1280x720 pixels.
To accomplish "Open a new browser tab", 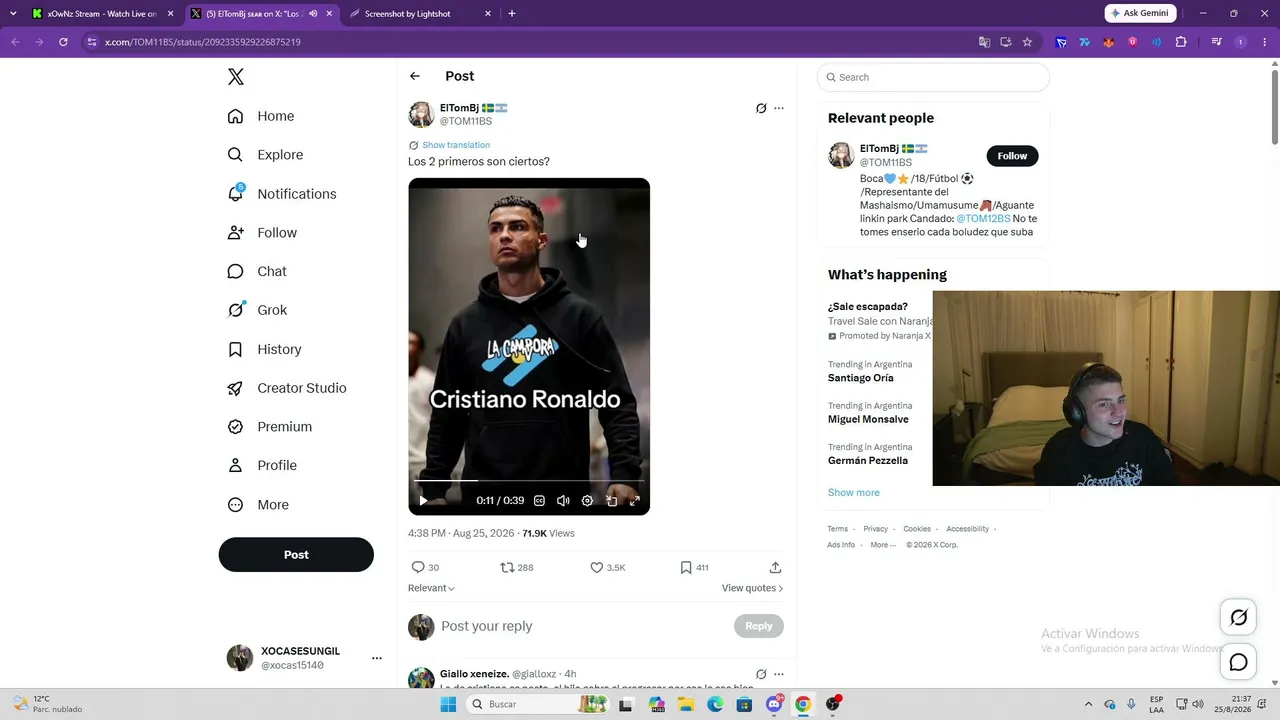I will click(x=512, y=14).
